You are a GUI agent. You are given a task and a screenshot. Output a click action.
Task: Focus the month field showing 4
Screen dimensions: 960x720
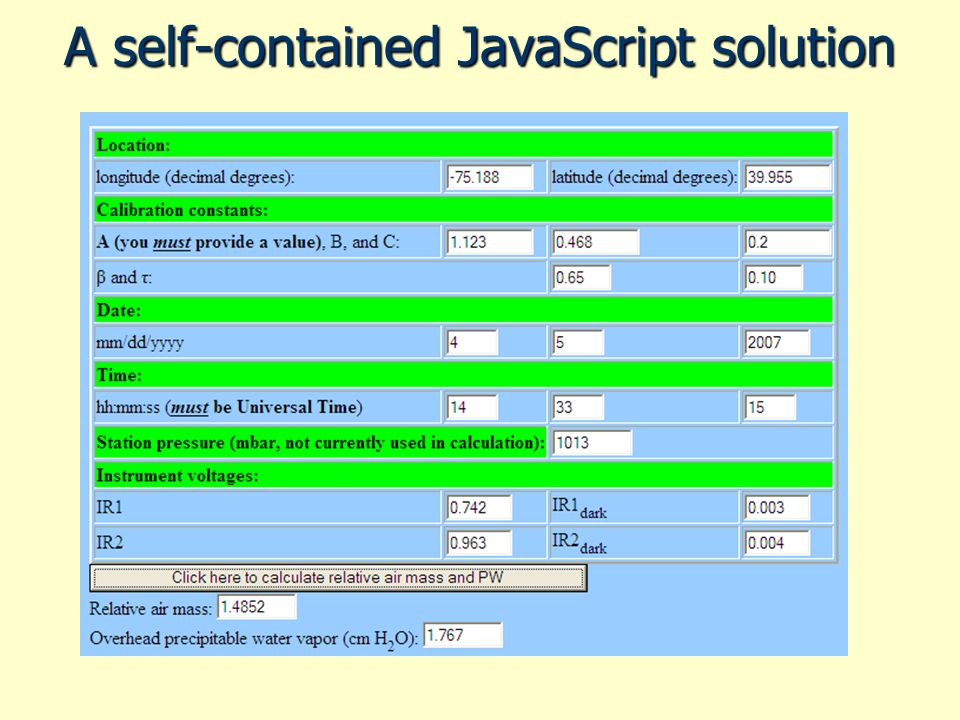point(472,342)
